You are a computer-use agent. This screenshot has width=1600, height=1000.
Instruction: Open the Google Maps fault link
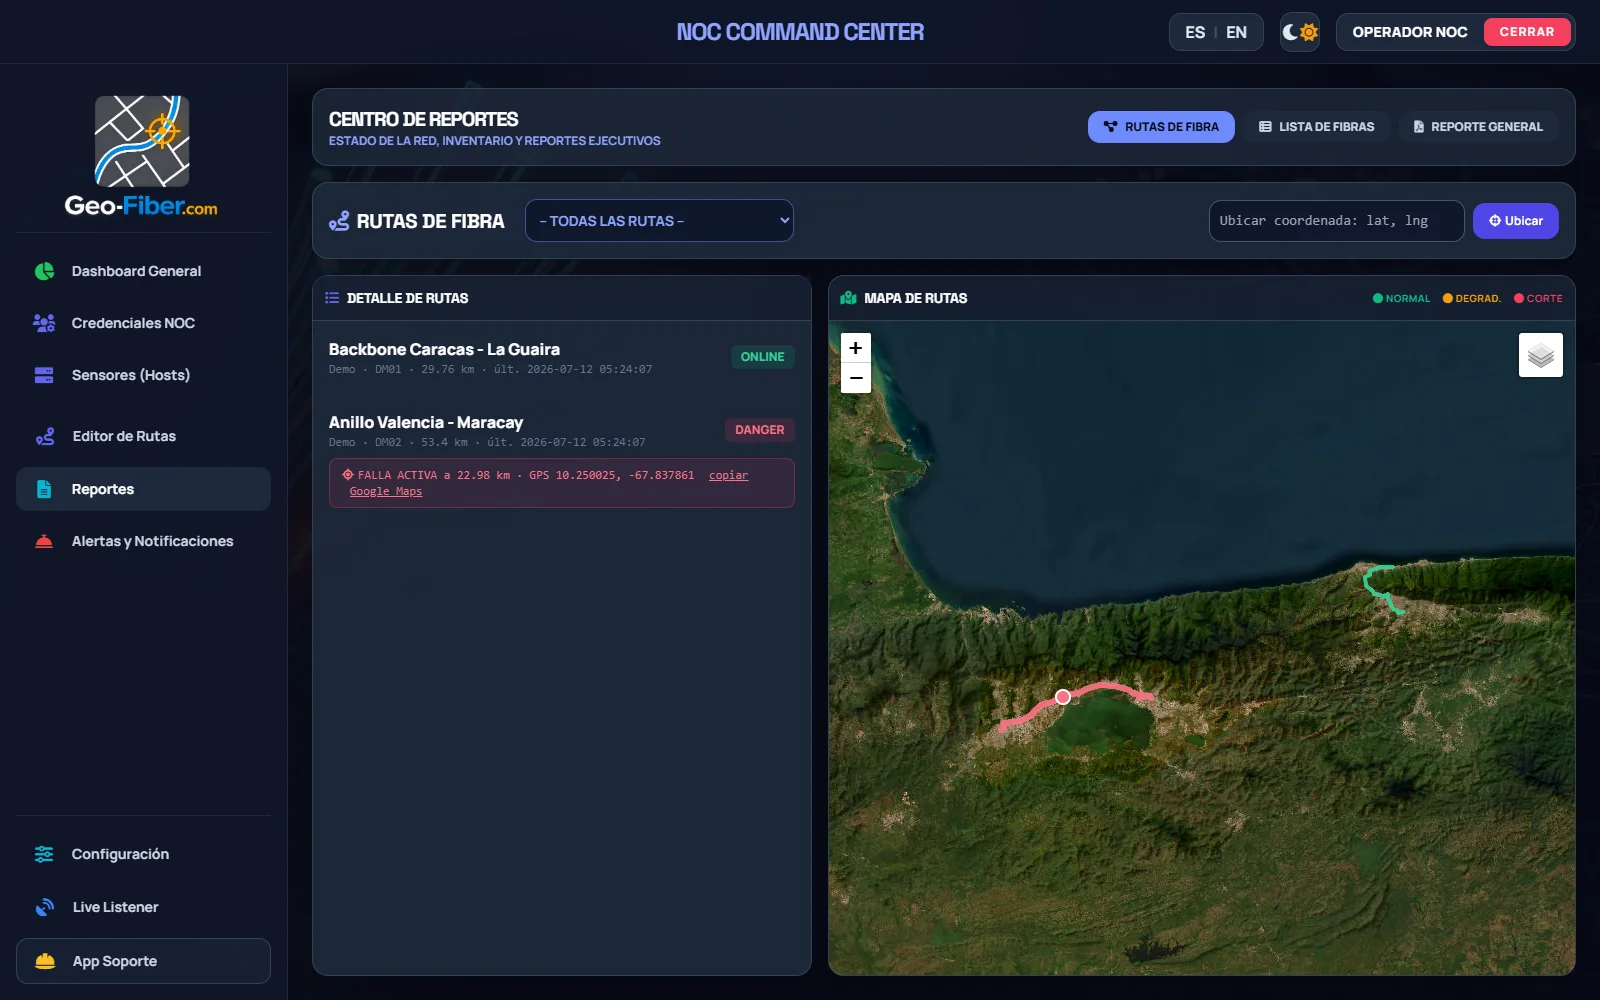(386, 491)
